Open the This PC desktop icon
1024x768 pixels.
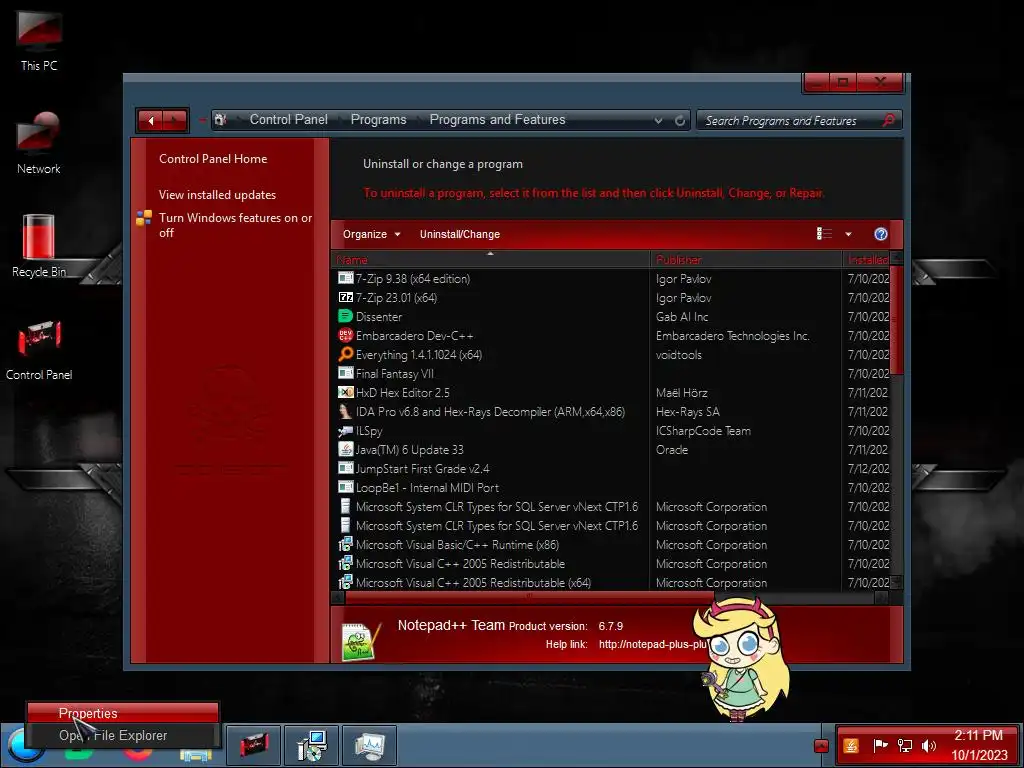[39, 39]
